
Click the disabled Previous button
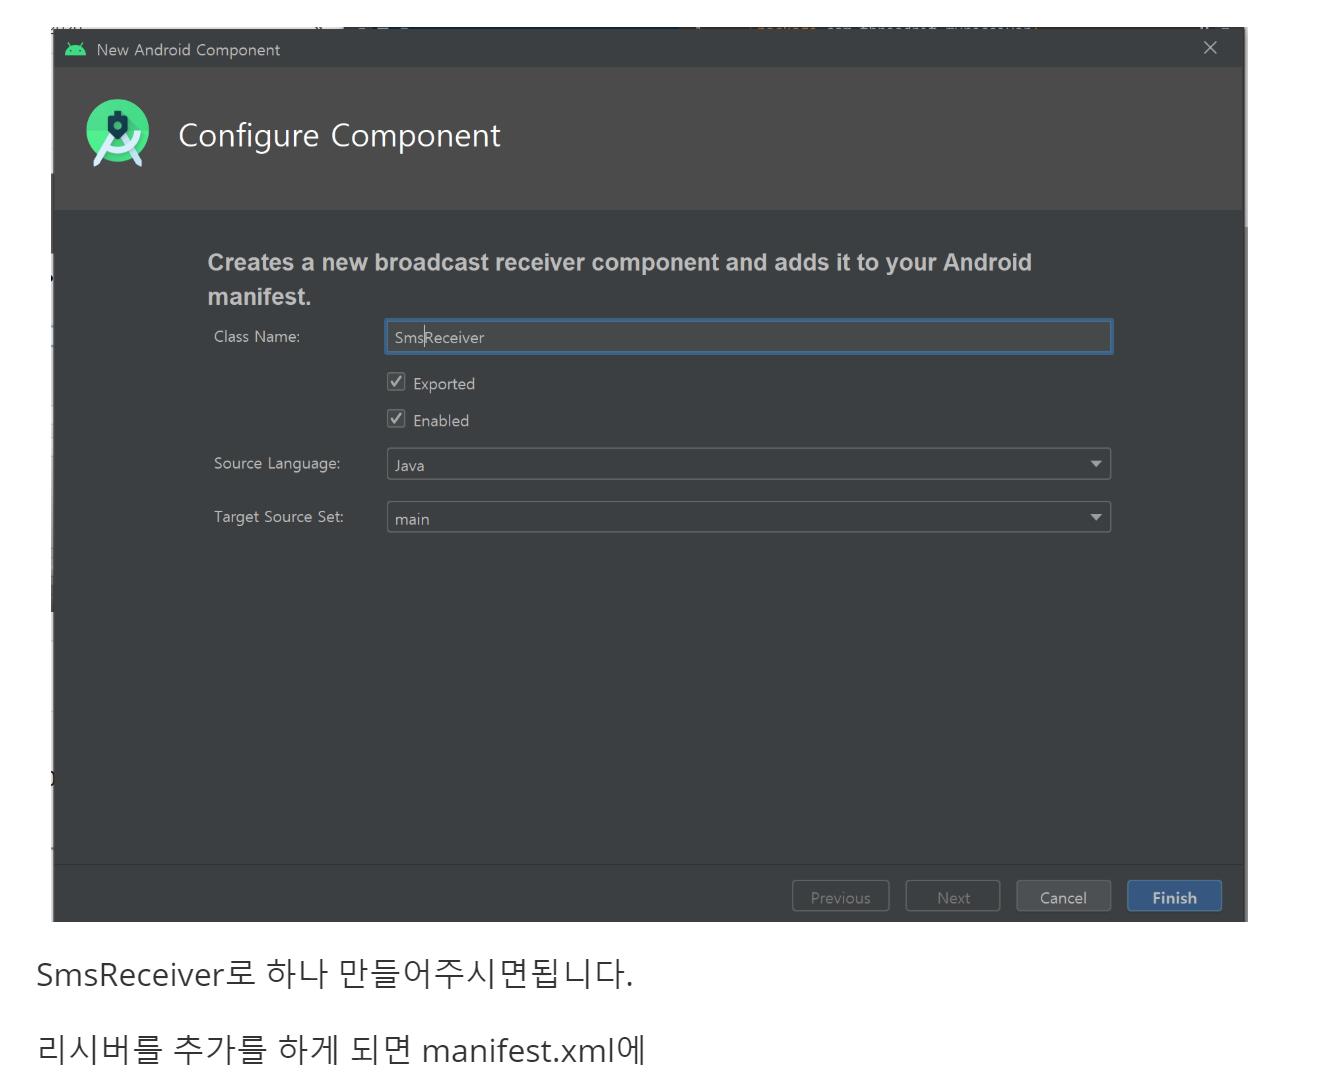pyautogui.click(x=840, y=896)
